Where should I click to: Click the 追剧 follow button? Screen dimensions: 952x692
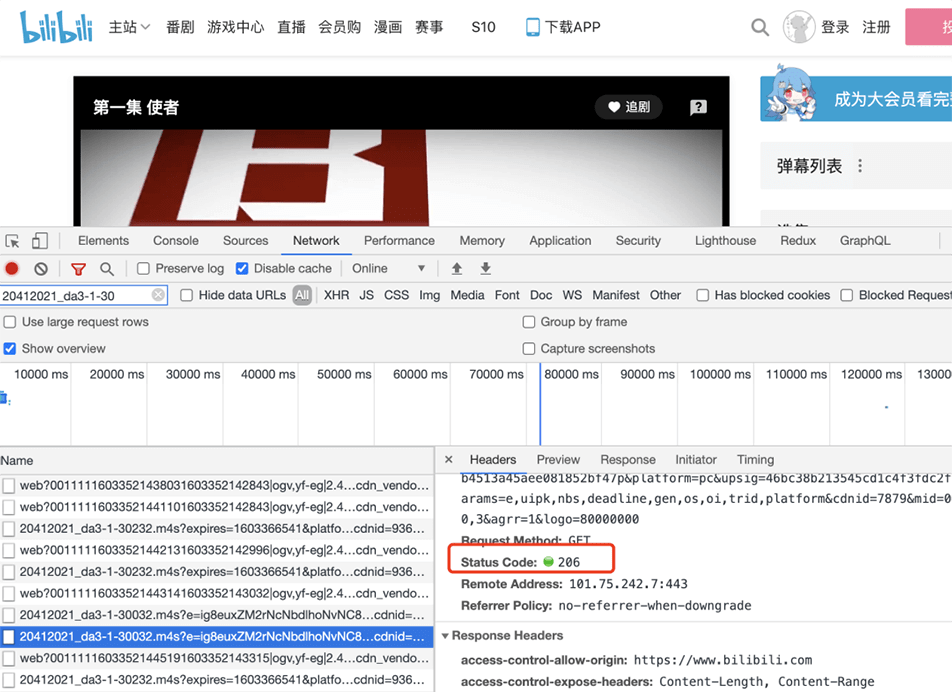628,107
